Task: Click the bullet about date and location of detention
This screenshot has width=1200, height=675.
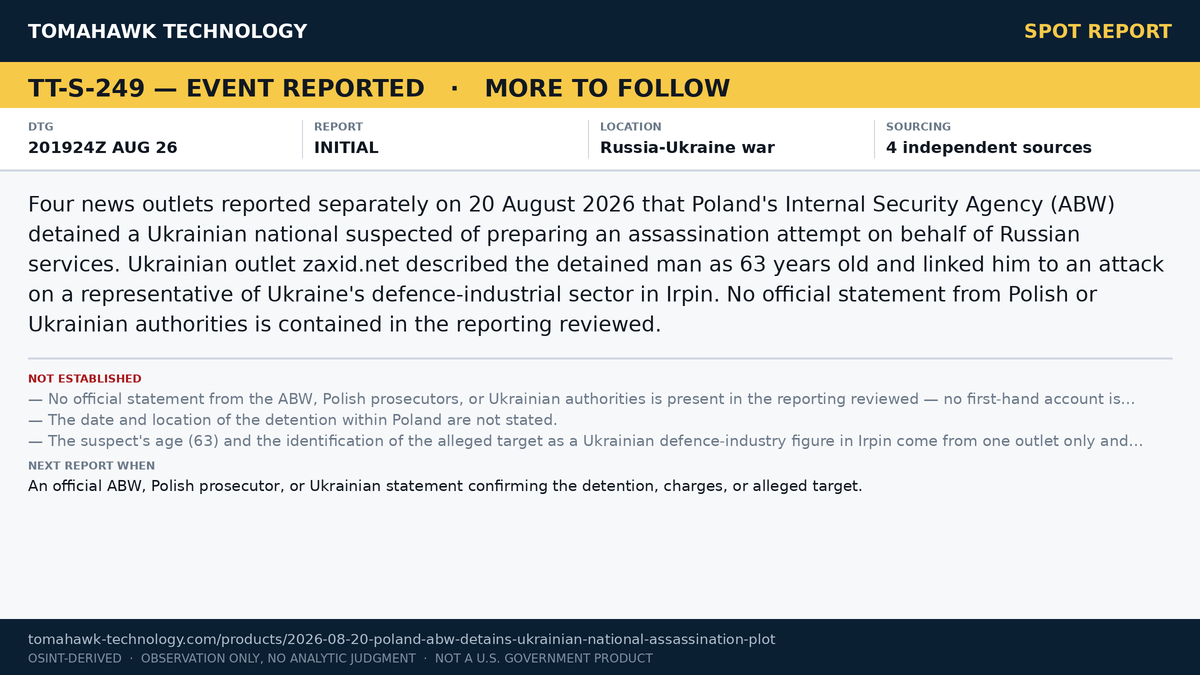Action: (293, 420)
